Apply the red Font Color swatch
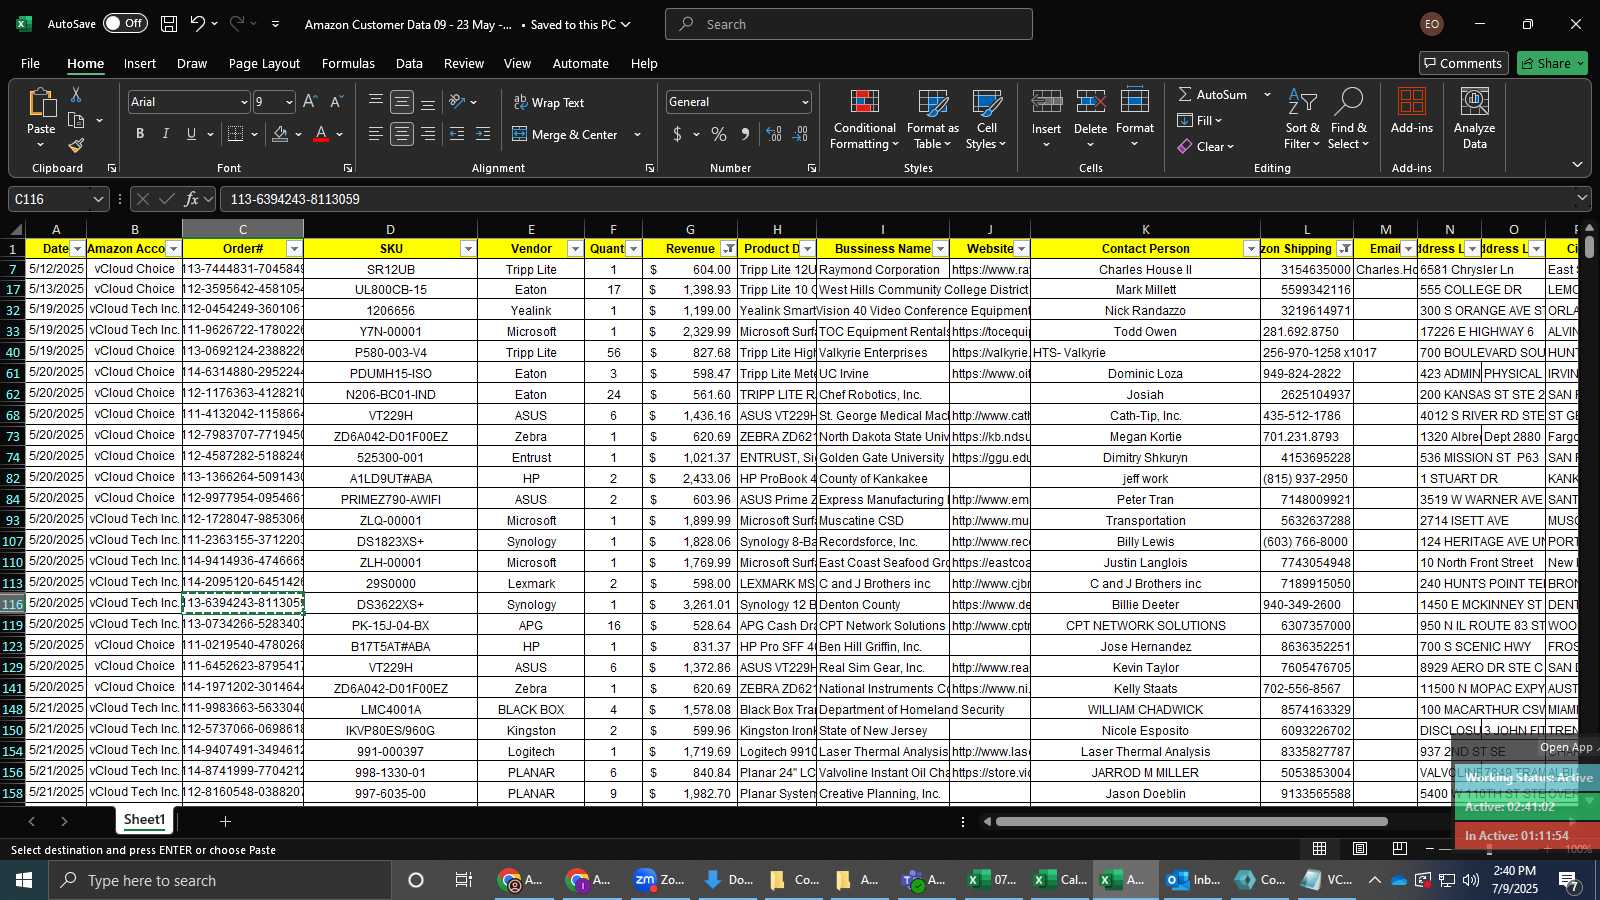 pos(321,134)
